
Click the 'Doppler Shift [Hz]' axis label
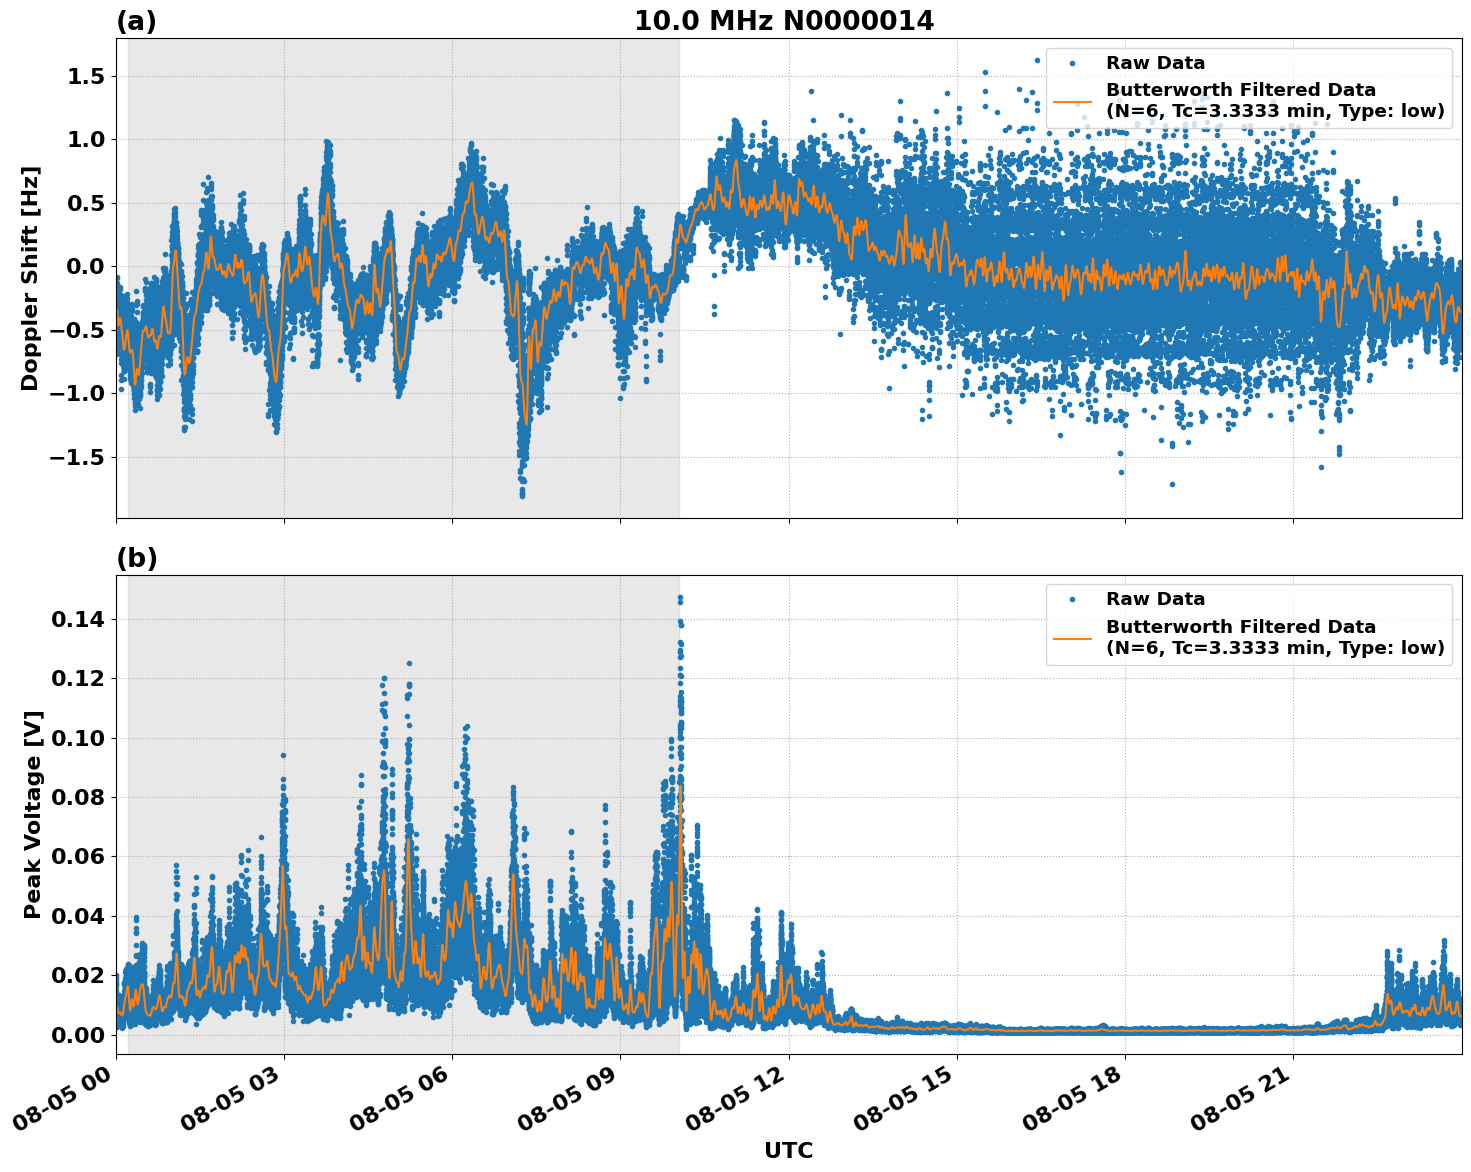30,278
